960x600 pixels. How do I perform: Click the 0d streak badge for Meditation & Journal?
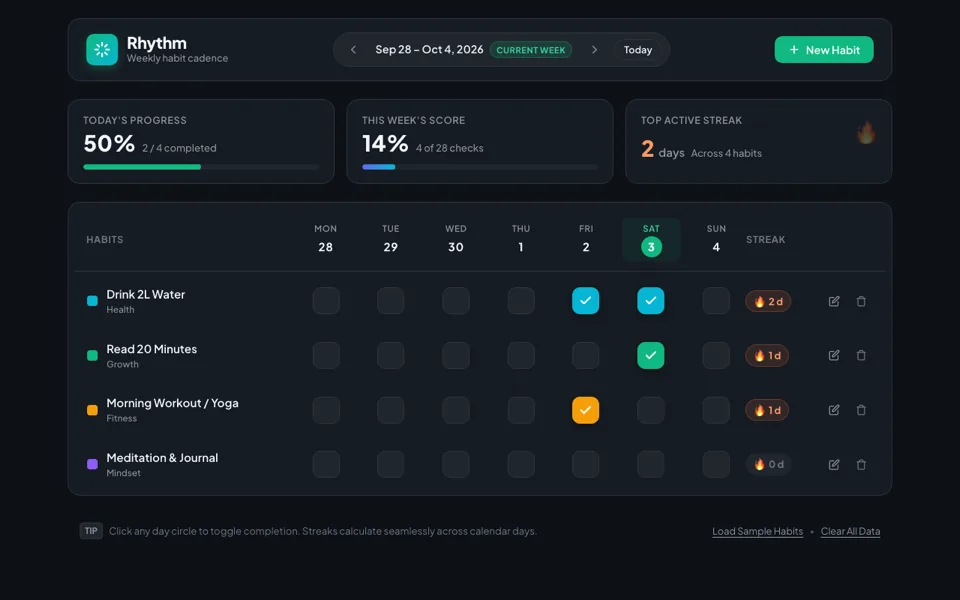(768, 465)
